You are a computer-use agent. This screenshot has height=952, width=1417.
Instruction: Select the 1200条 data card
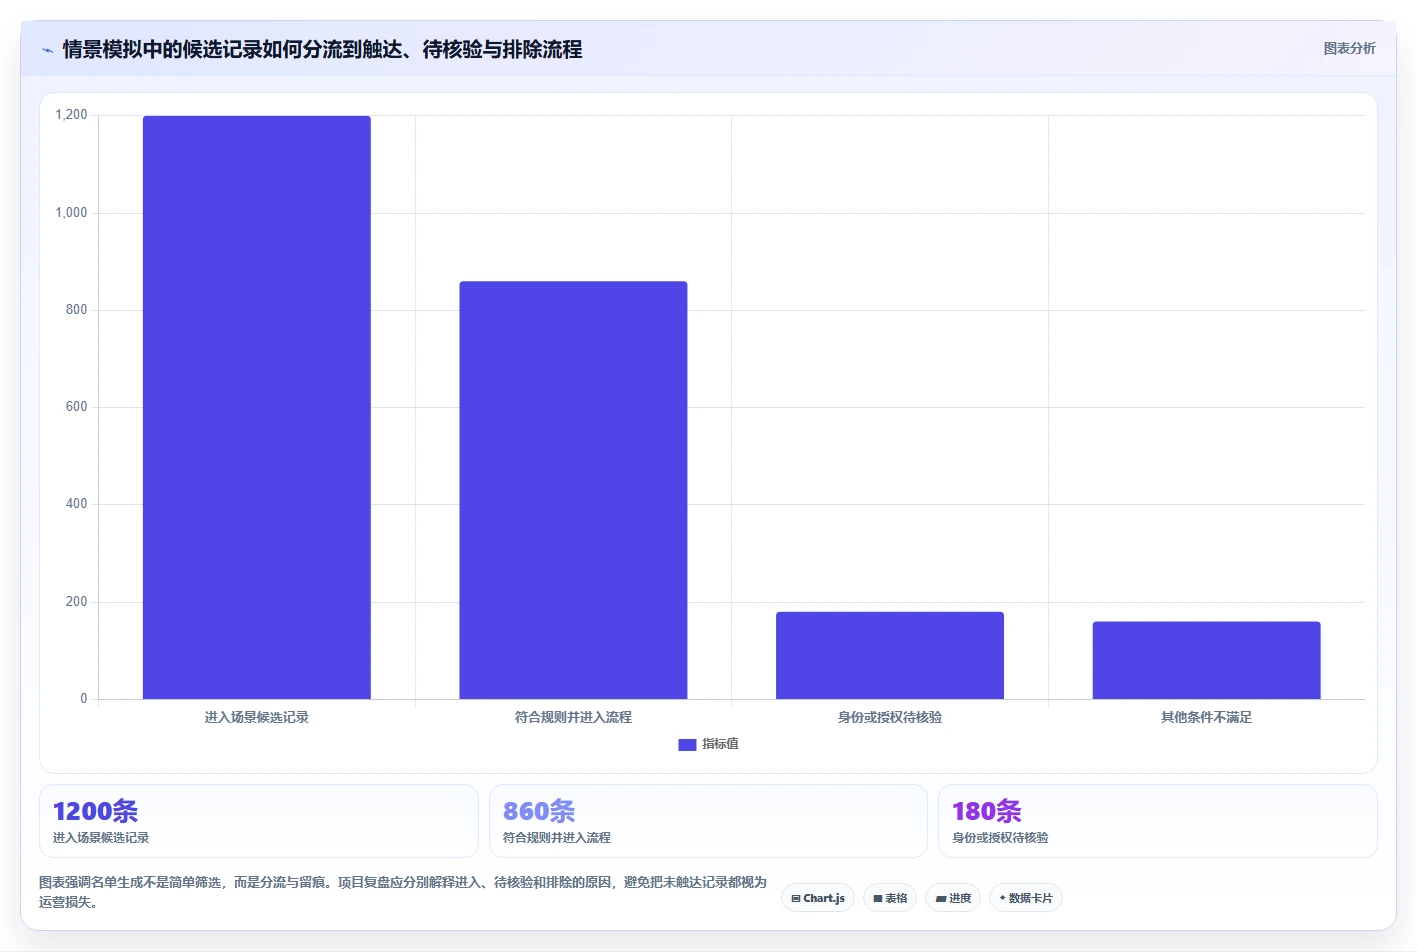(259, 821)
